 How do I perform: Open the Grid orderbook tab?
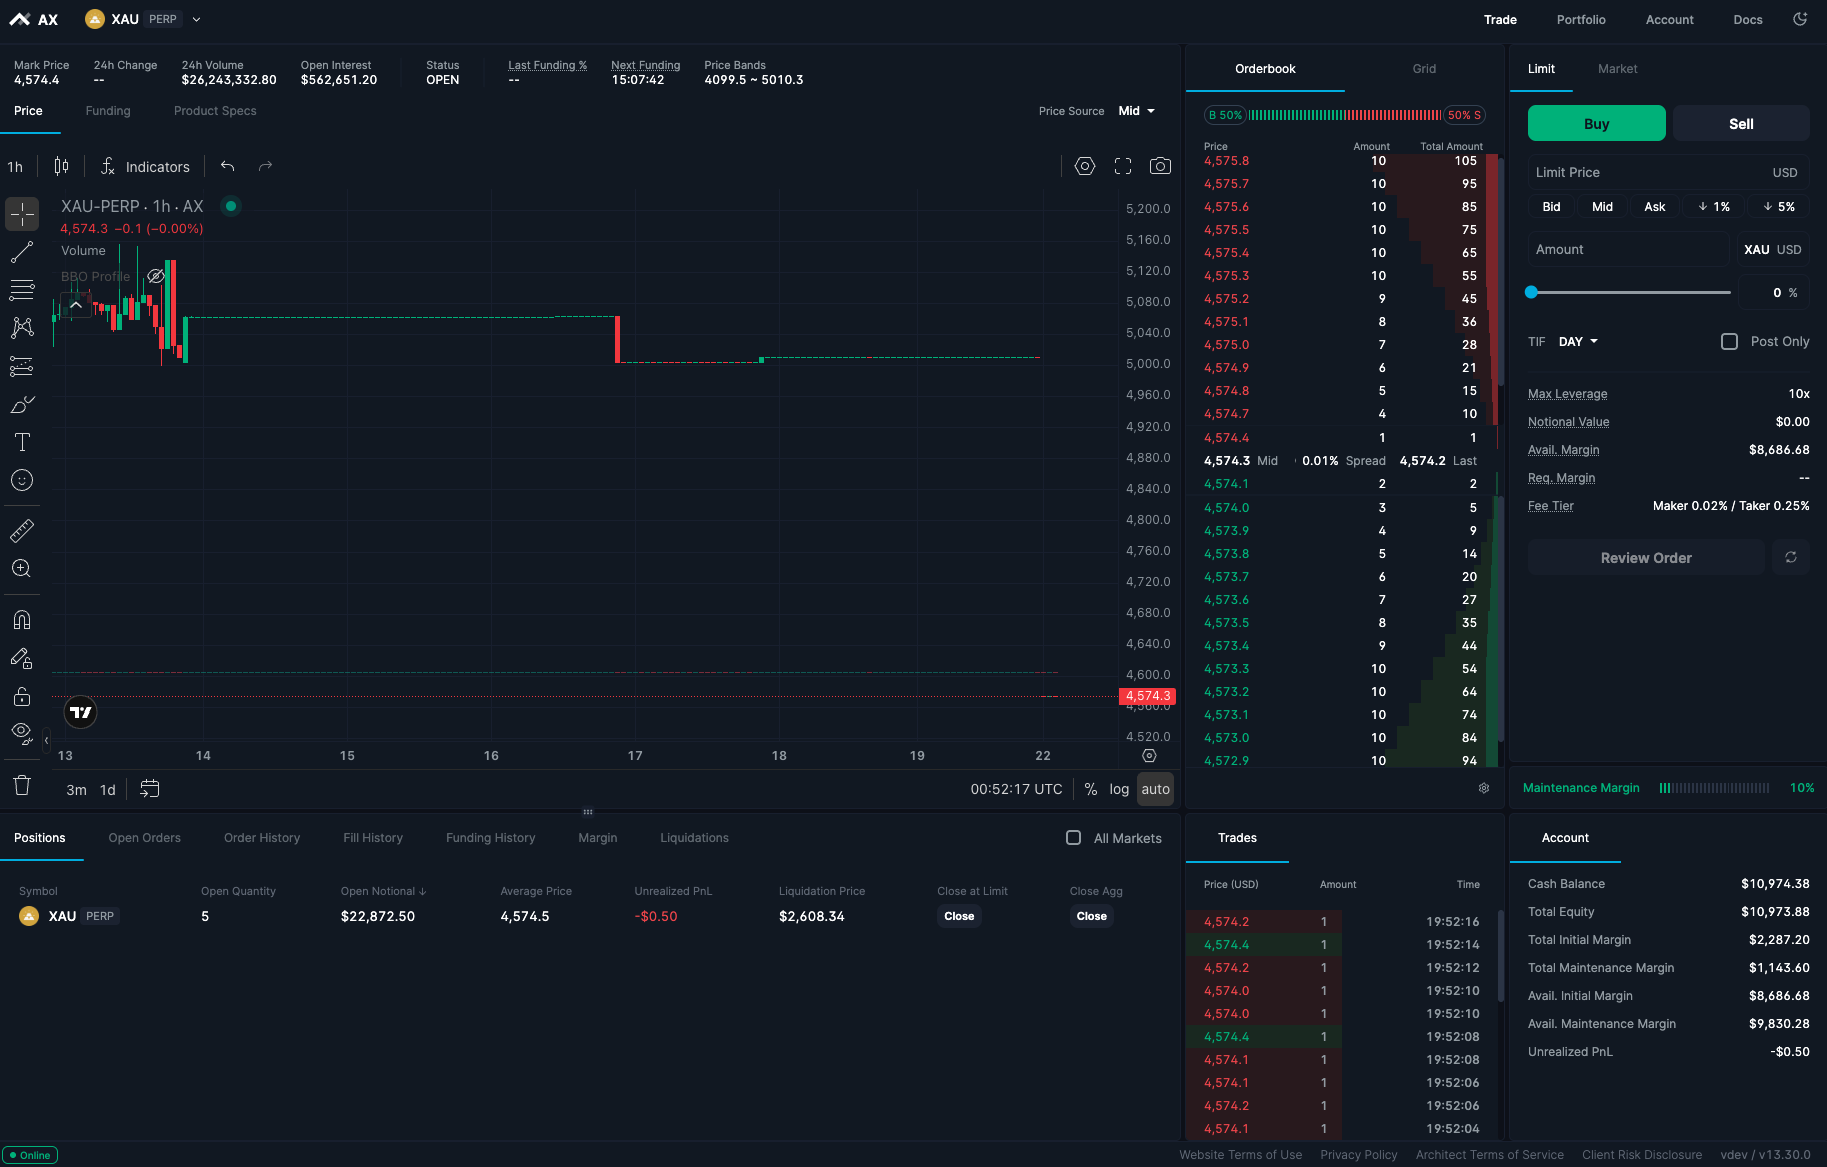pos(1424,69)
